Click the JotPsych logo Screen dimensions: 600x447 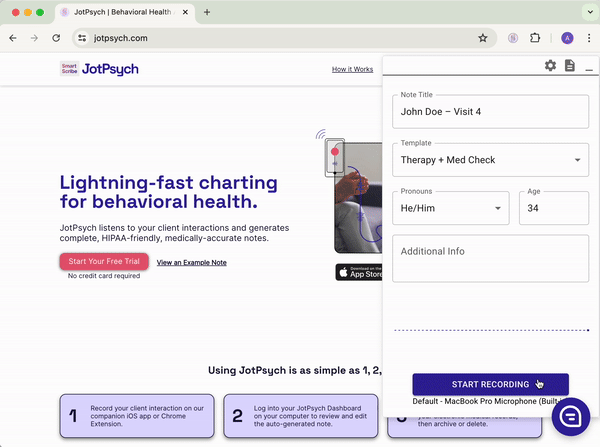(x=99, y=69)
